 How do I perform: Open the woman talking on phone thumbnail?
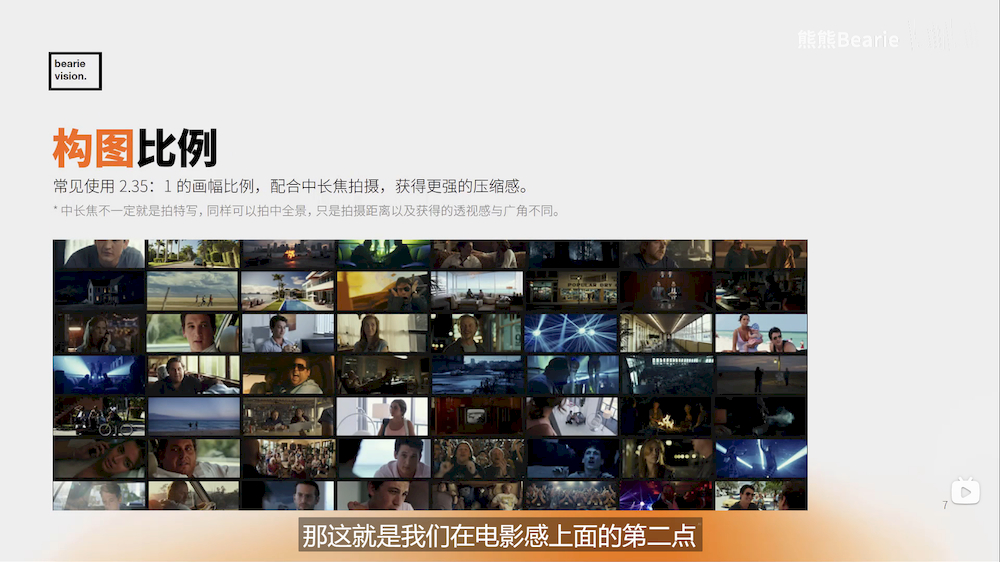tap(99, 332)
